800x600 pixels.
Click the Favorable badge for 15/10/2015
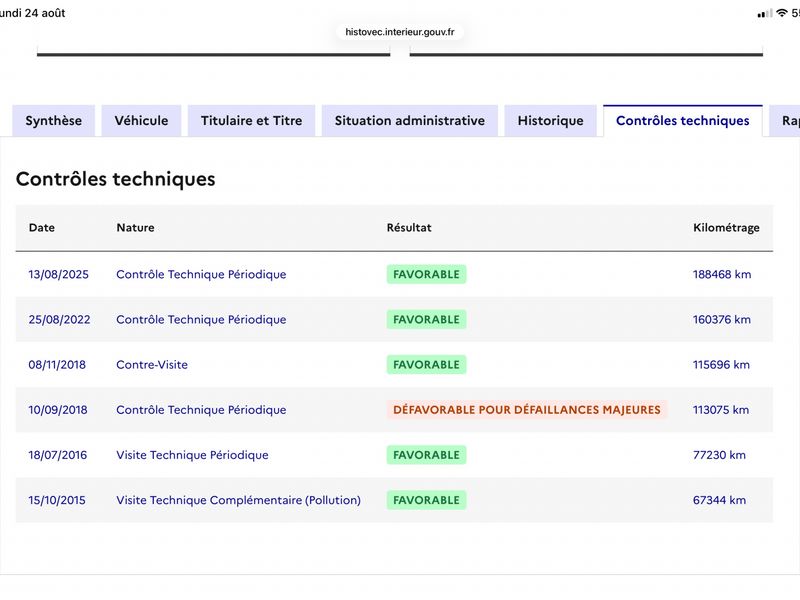427,500
